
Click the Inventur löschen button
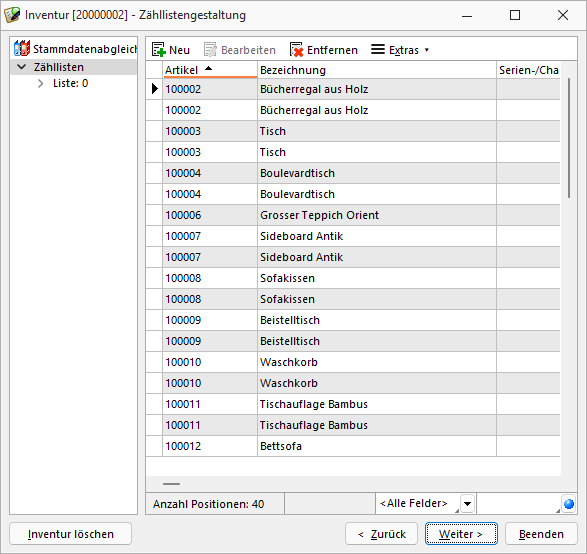pos(70,533)
